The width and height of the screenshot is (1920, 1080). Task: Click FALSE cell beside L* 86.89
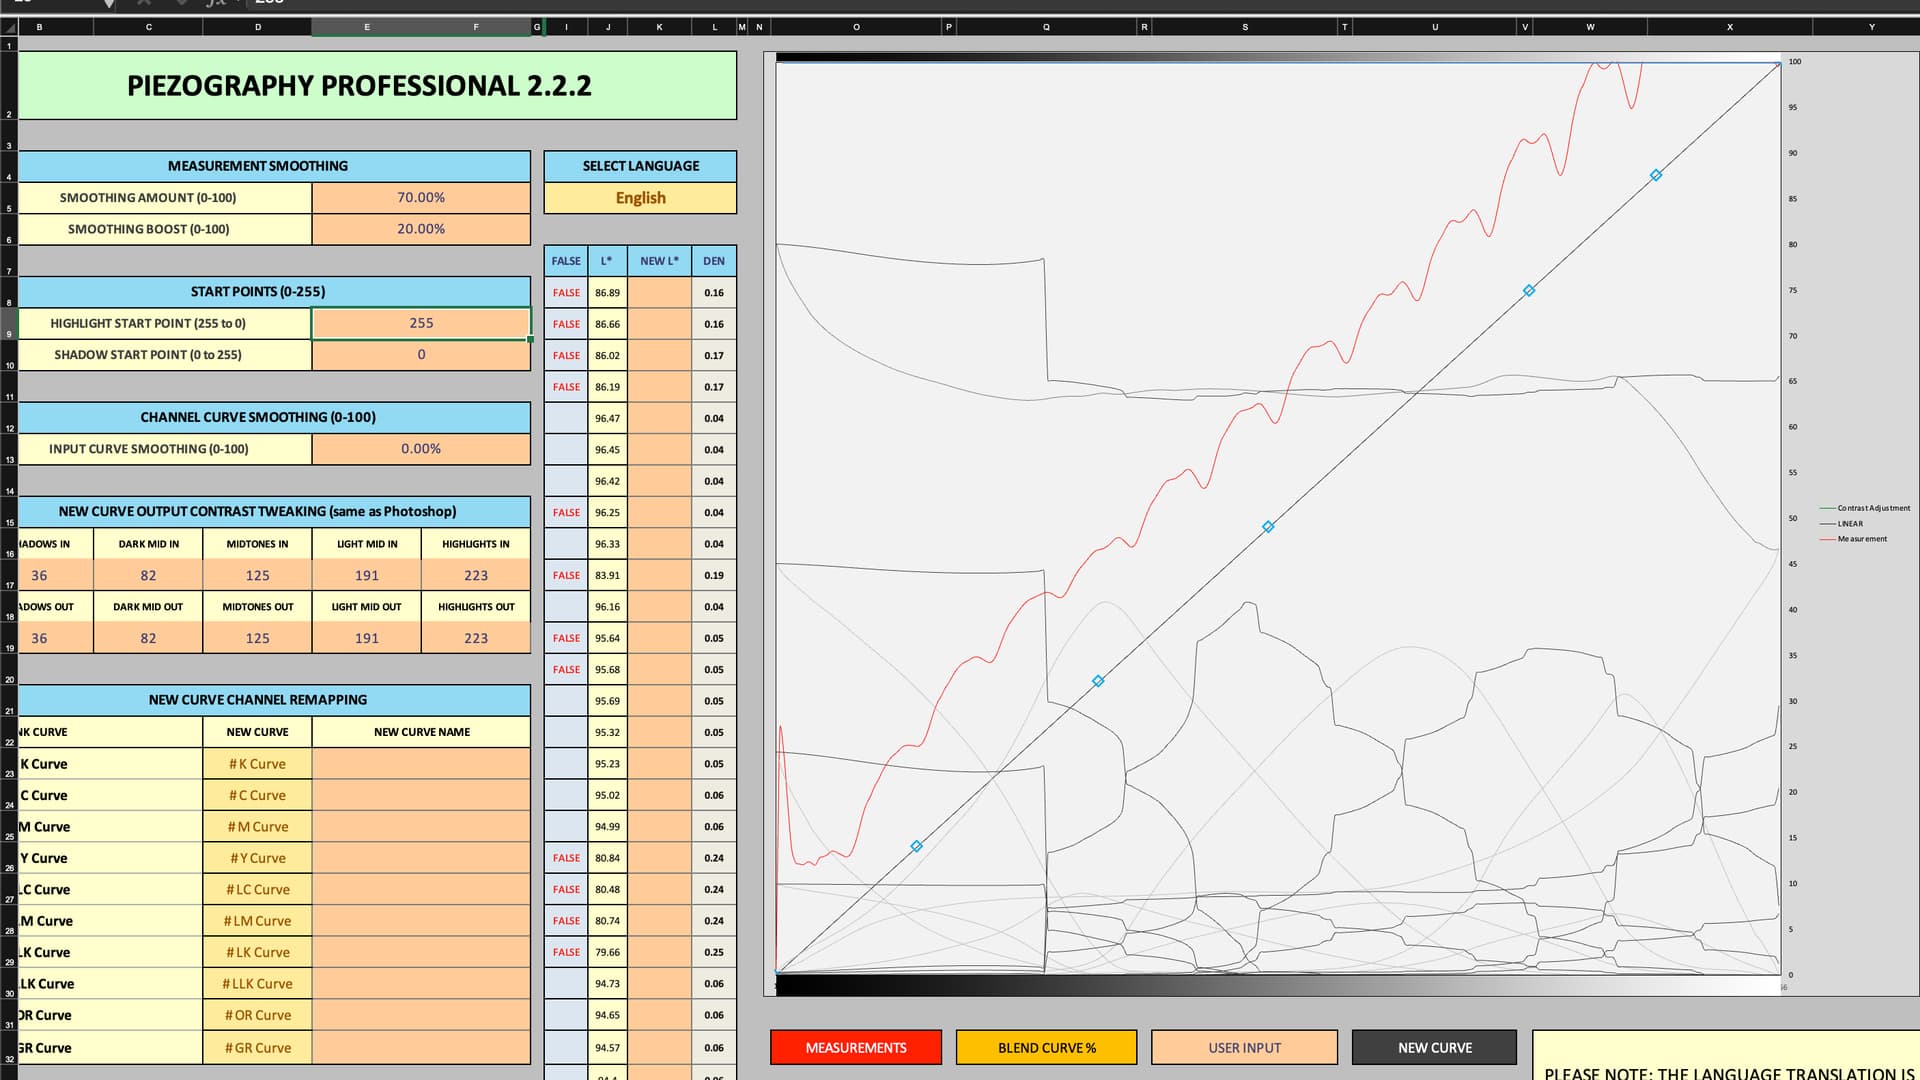[566, 293]
